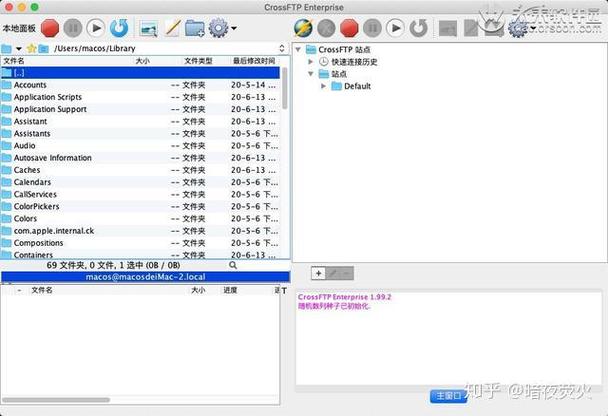Click the greyed view icon in the remote toolbar
This screenshot has height=416, width=608.
[x=447, y=29]
